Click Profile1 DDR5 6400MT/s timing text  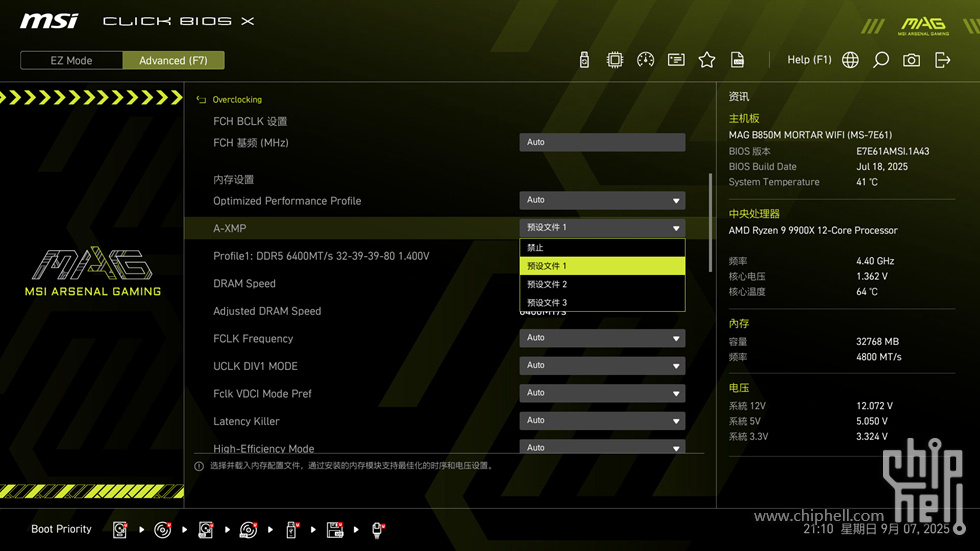click(321, 256)
